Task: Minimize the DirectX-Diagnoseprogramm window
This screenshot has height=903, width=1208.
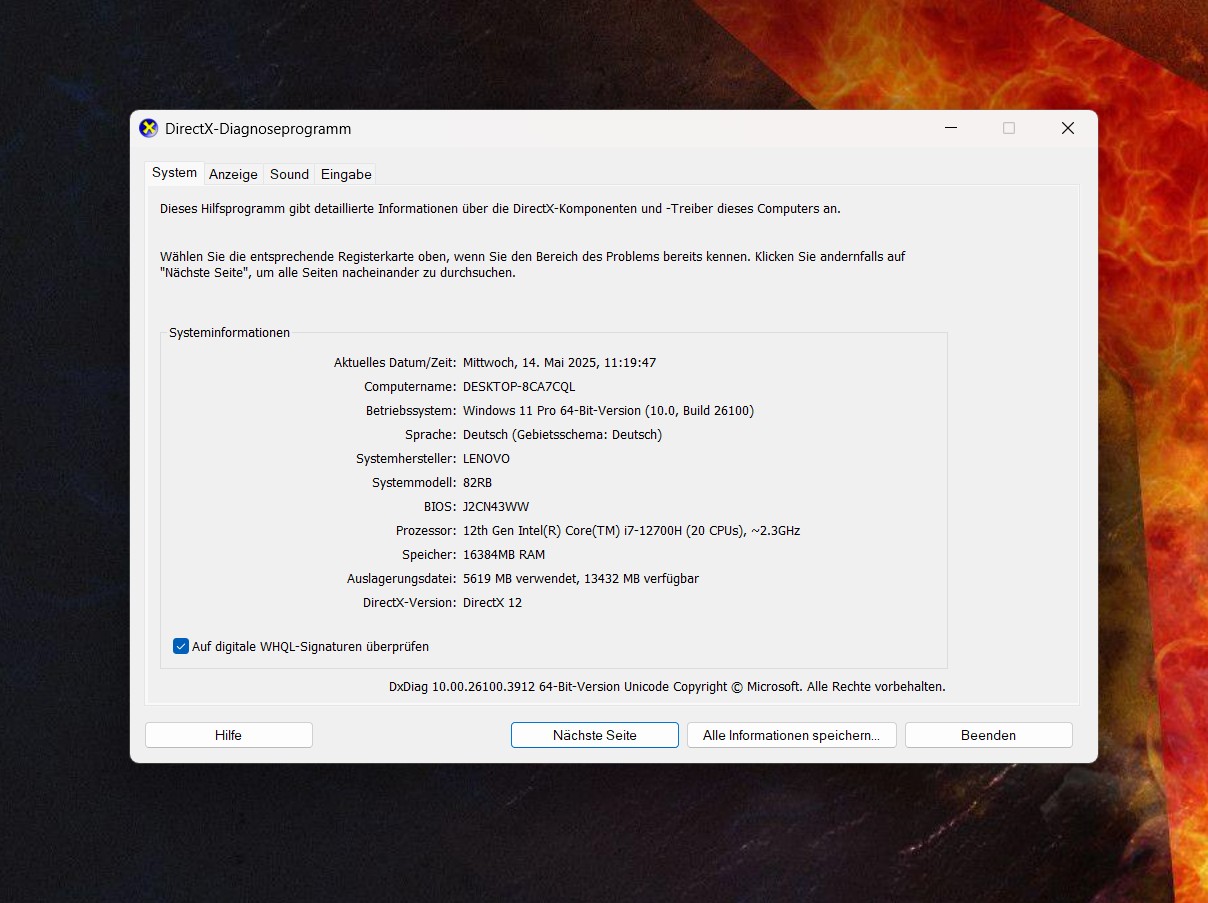Action: (950, 128)
